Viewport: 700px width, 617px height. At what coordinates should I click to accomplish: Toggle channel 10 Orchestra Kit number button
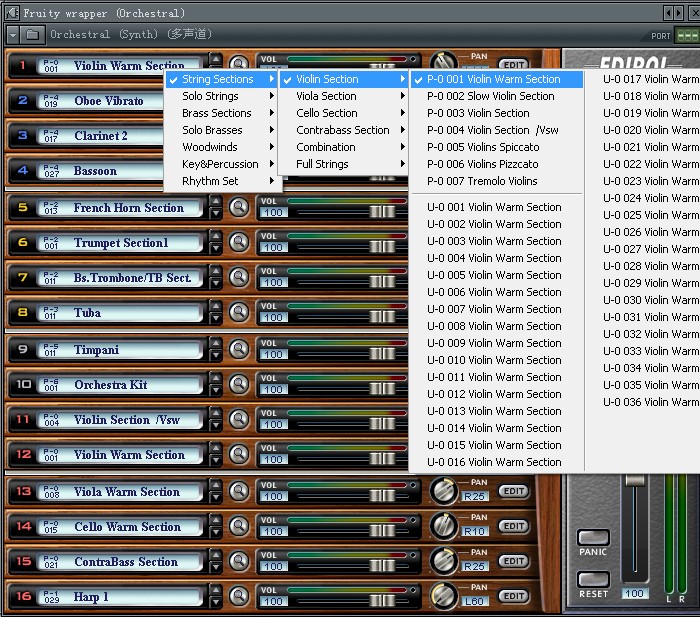coord(22,385)
